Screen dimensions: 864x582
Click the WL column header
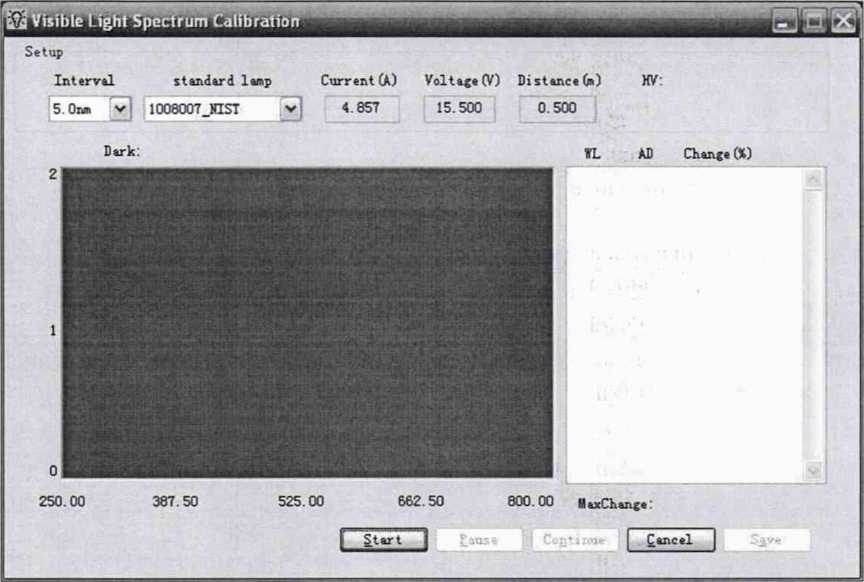(592, 154)
